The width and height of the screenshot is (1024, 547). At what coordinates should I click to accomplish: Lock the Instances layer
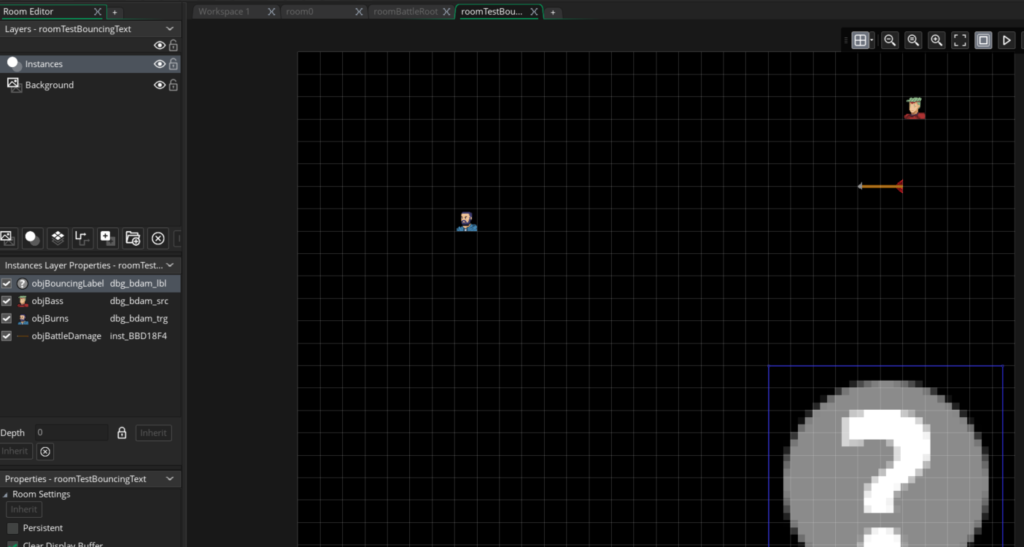173,64
